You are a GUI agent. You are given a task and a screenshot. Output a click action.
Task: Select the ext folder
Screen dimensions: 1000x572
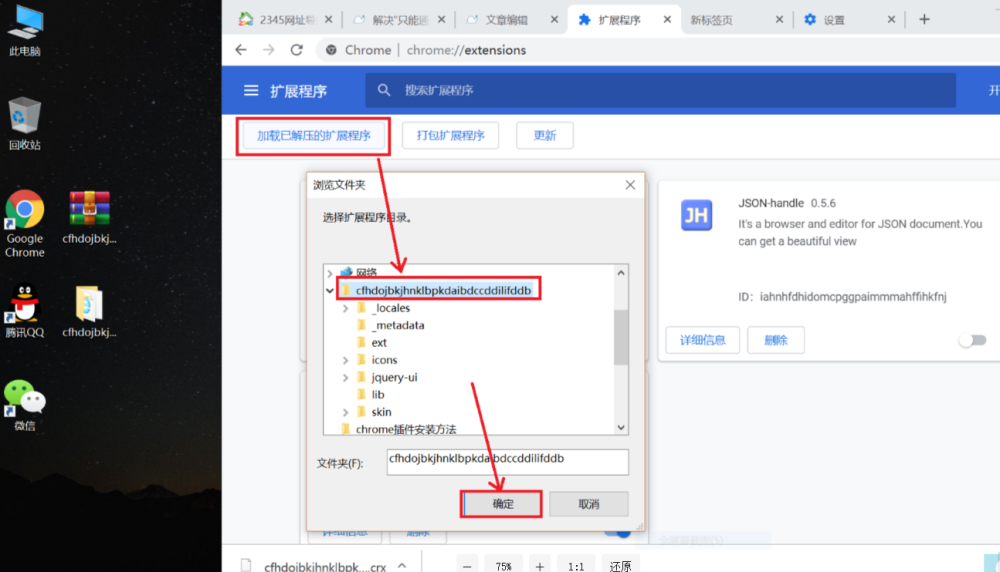(x=379, y=342)
